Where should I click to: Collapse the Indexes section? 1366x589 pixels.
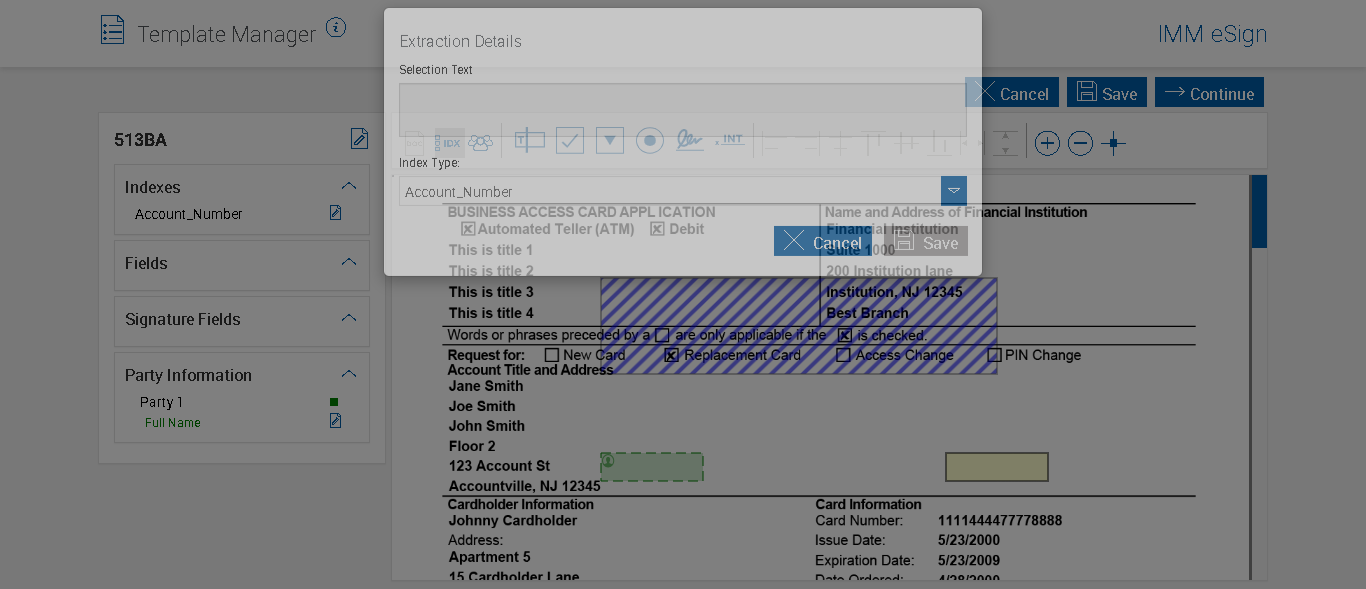[x=349, y=186]
